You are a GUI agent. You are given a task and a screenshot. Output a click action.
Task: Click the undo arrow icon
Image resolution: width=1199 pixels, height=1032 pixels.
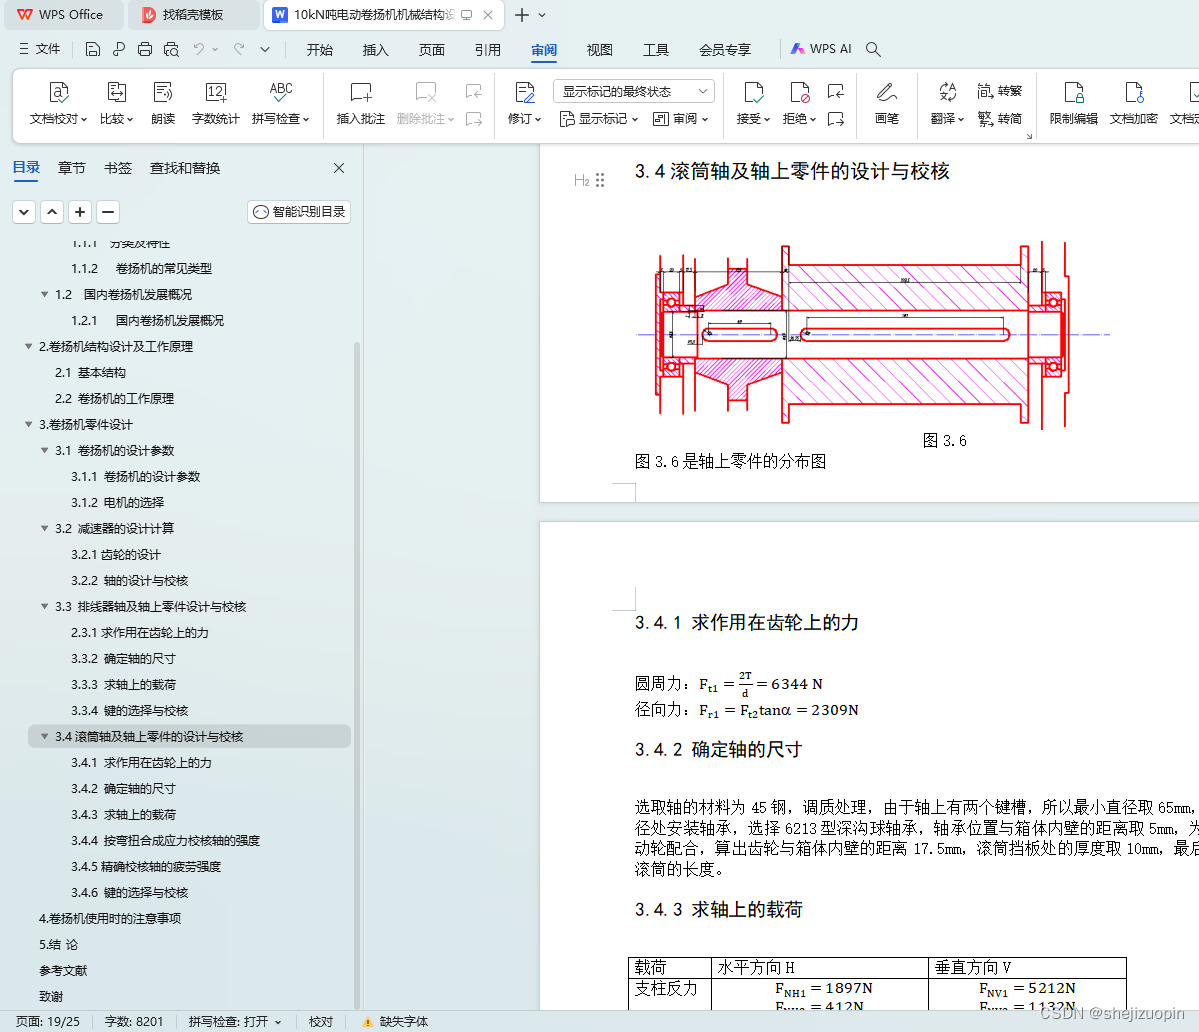(x=199, y=49)
